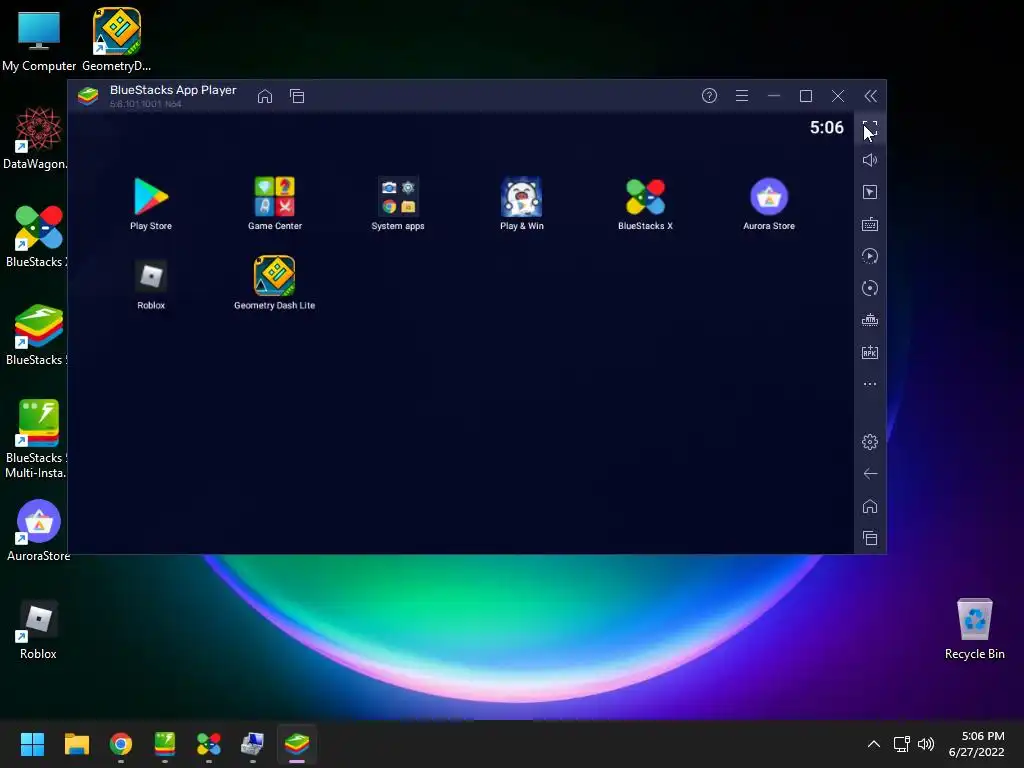Click the multi-window icon in title bar
Image resolution: width=1024 pixels, height=768 pixels.
(296, 96)
